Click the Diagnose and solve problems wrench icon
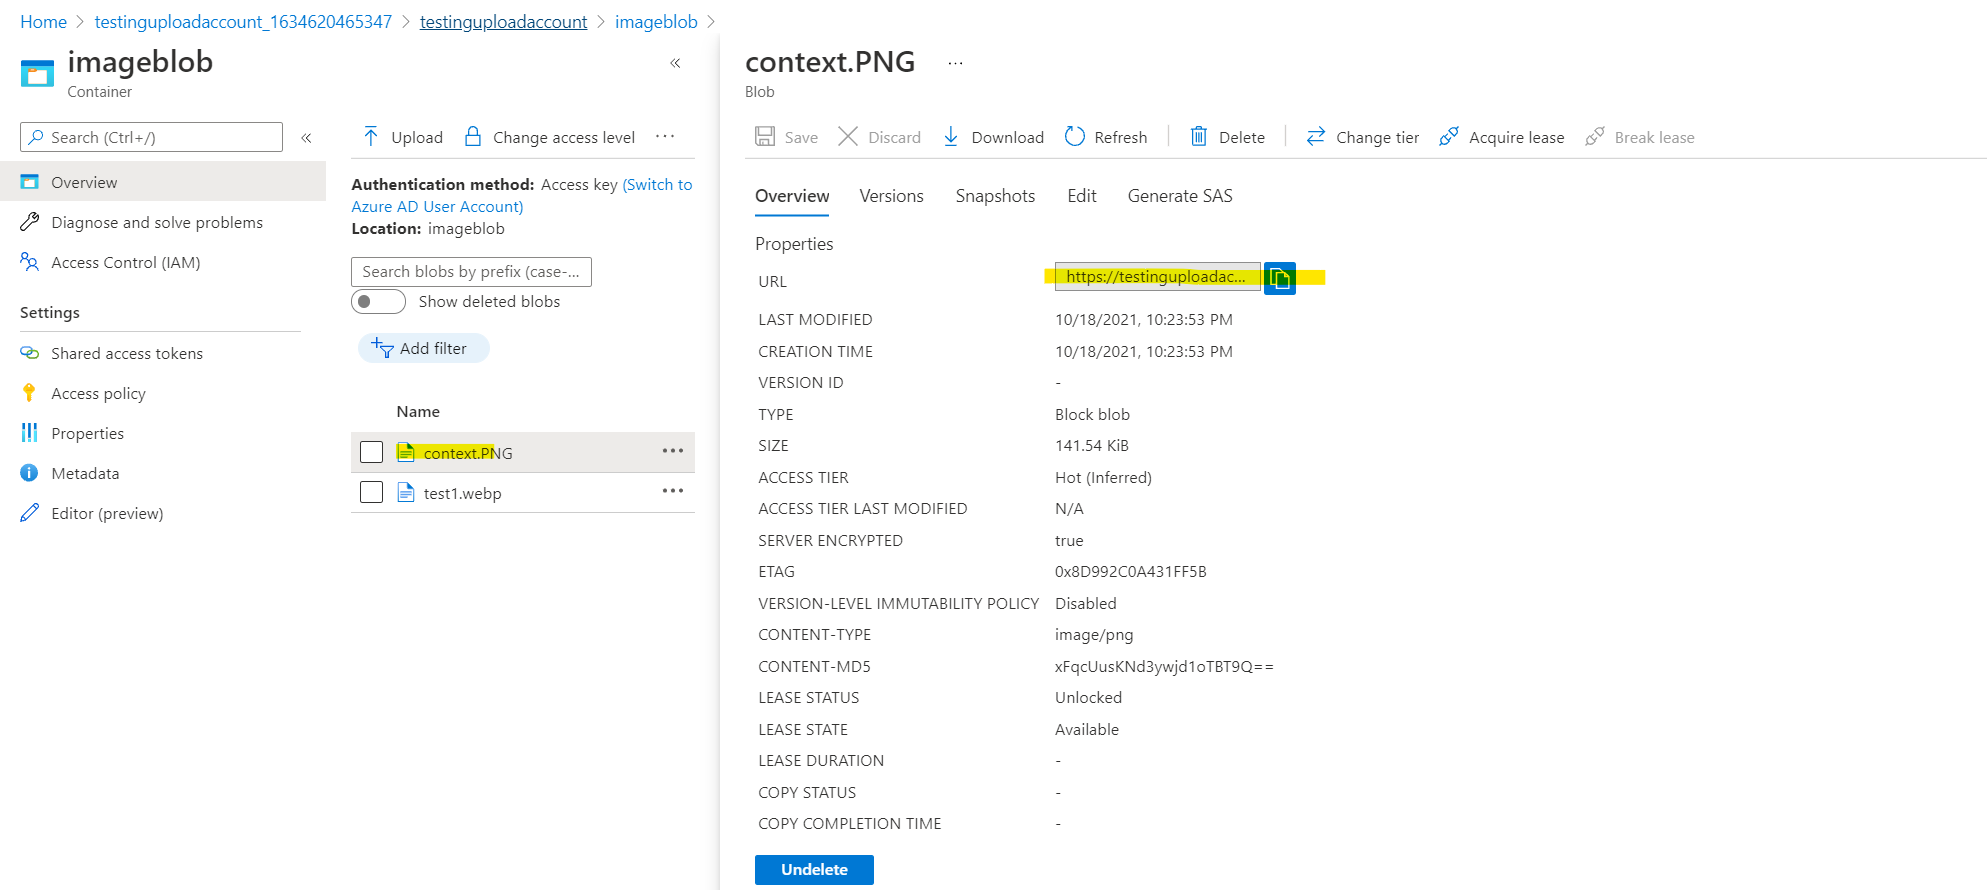The width and height of the screenshot is (1987, 890). (30, 222)
